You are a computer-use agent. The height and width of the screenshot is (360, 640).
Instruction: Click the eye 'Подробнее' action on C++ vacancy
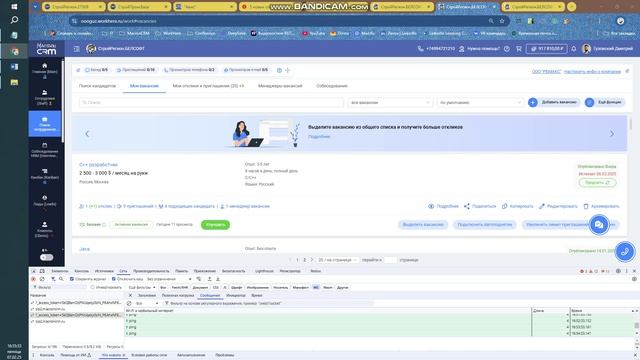point(443,206)
